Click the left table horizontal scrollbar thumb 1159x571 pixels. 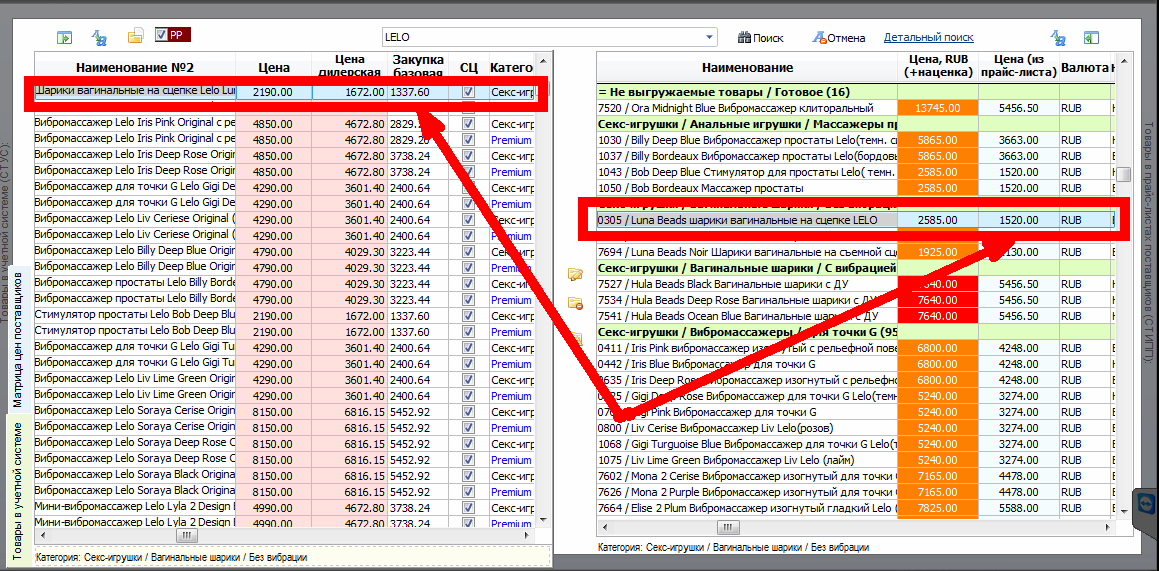pos(186,536)
